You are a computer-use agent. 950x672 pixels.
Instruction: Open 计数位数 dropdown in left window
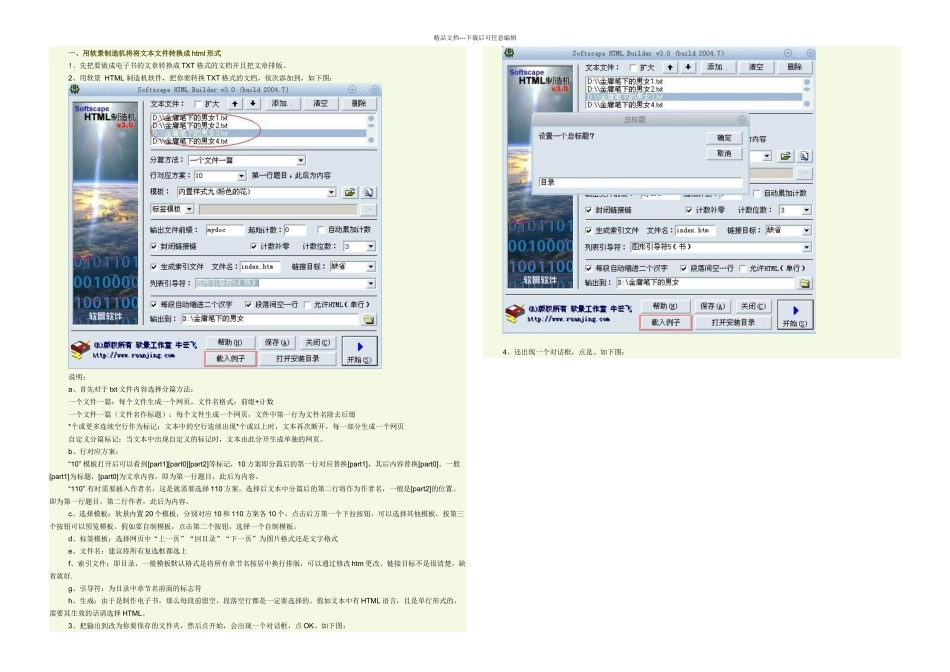click(x=371, y=247)
